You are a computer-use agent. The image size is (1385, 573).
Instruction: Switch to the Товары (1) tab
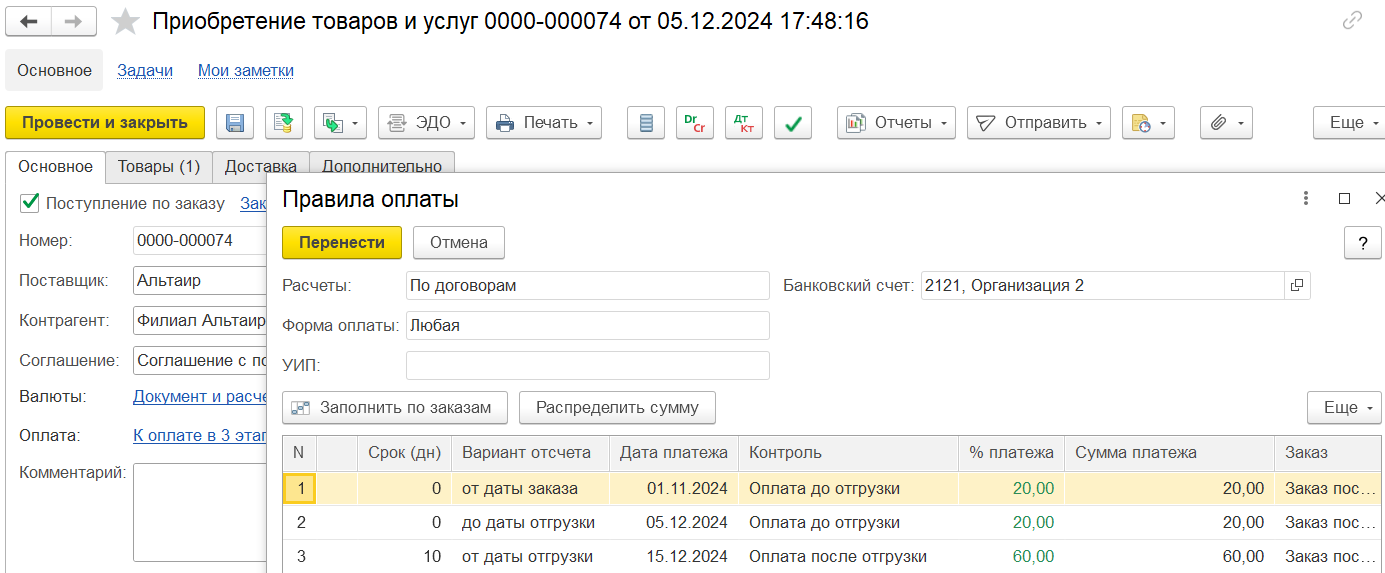(x=159, y=166)
